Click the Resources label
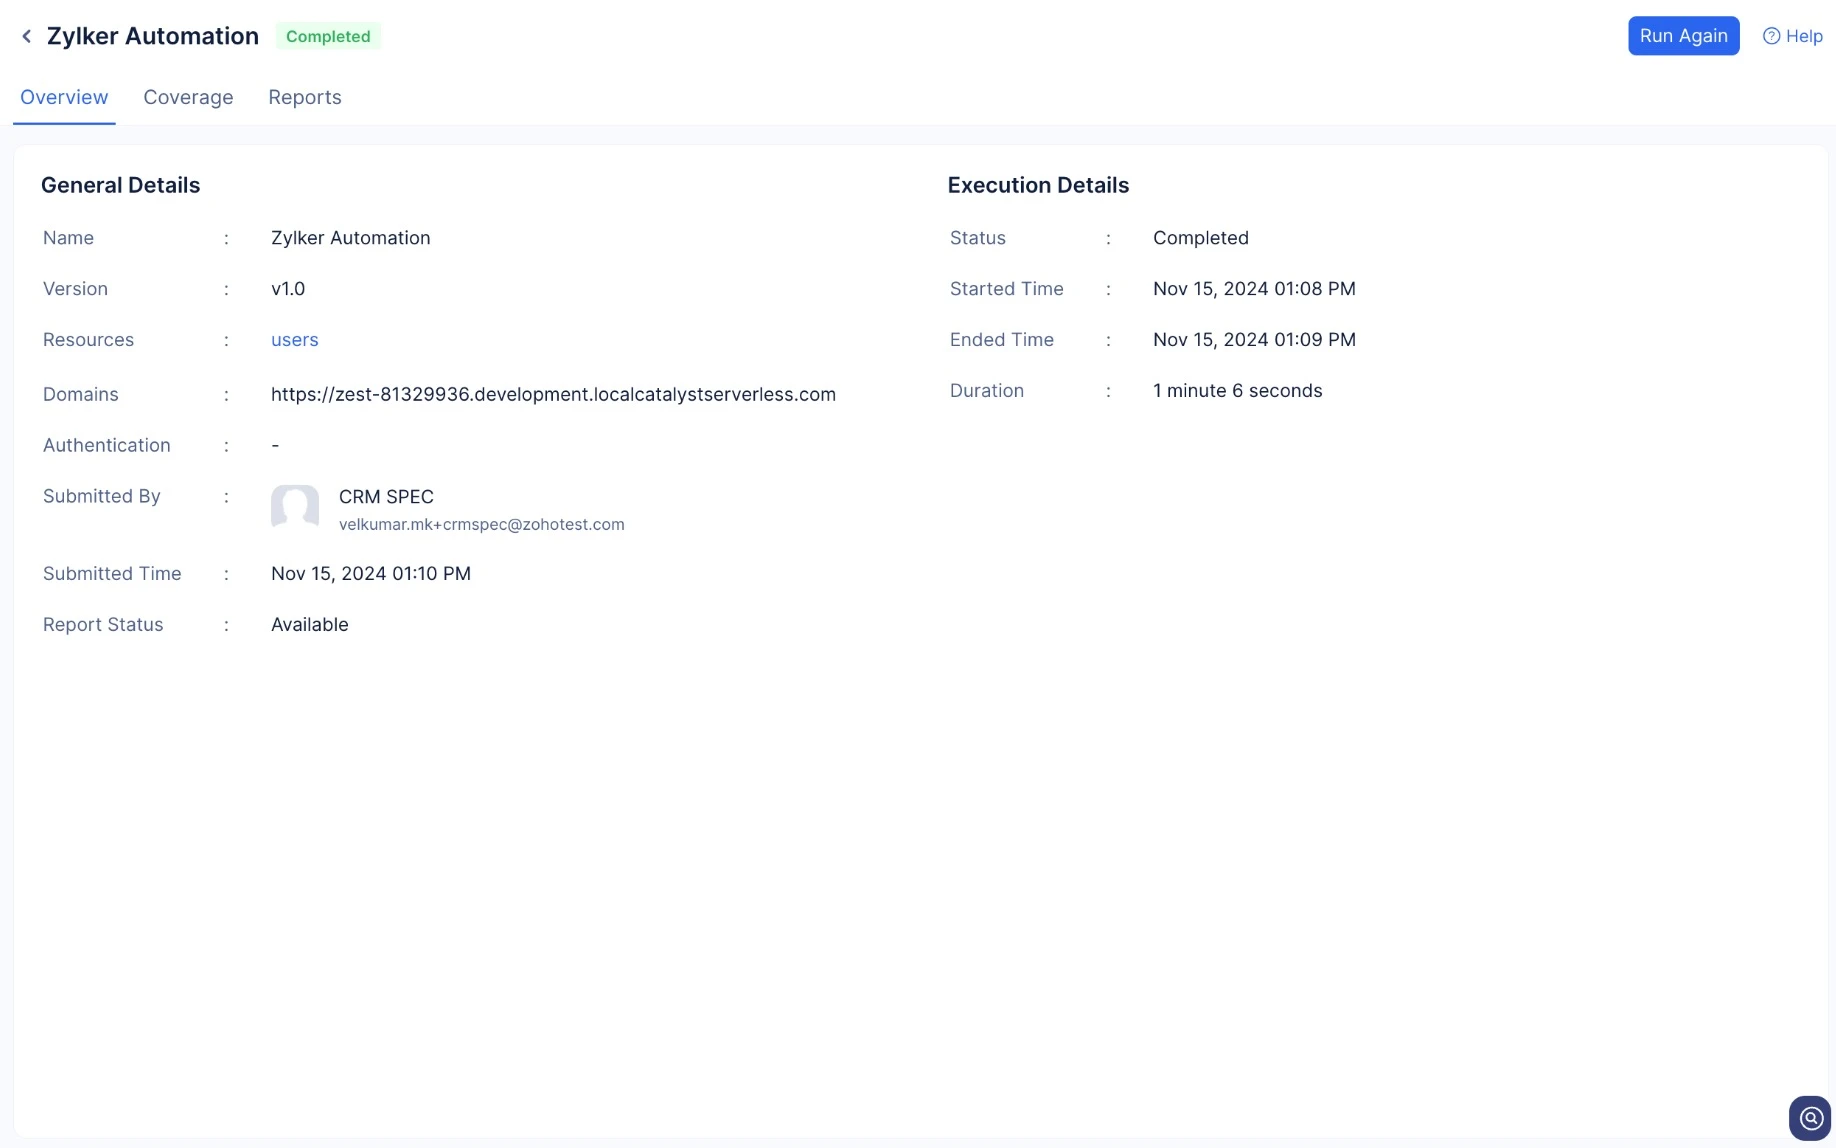 pos(88,340)
